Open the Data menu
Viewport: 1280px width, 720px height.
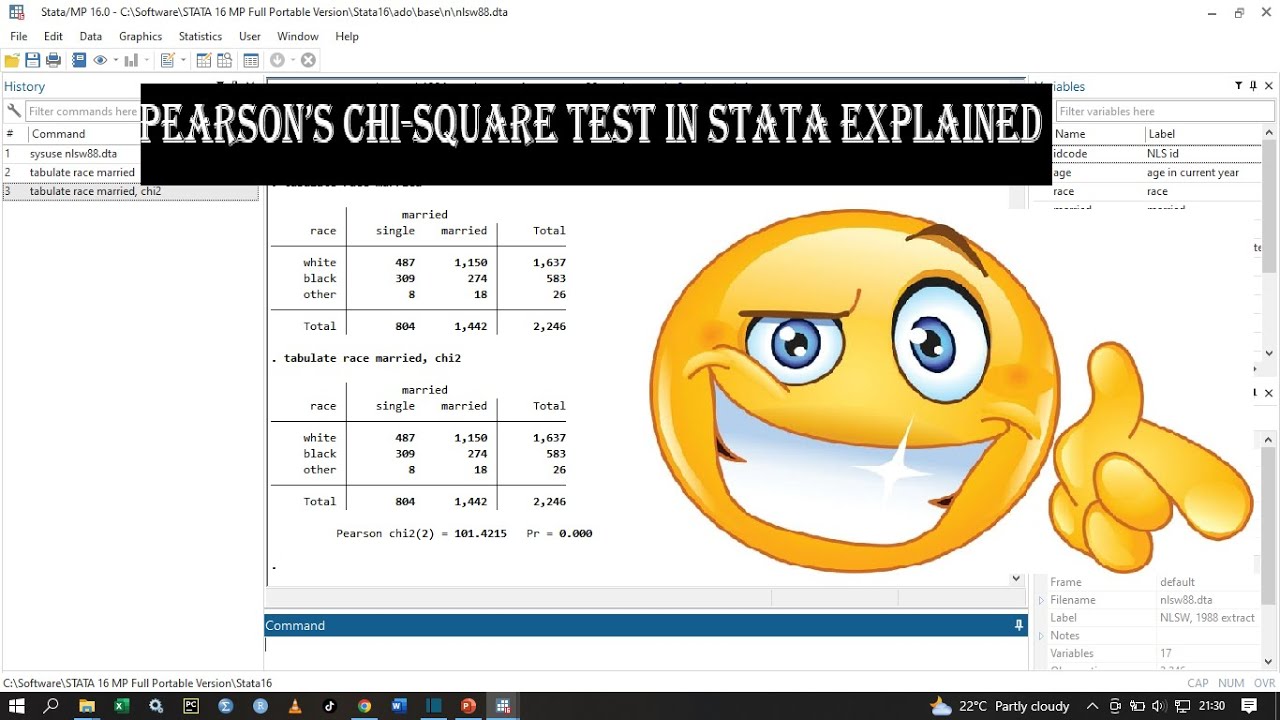tap(91, 36)
